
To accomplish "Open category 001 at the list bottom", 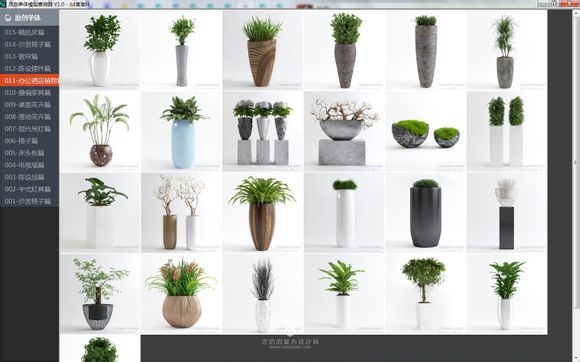I will click(29, 201).
